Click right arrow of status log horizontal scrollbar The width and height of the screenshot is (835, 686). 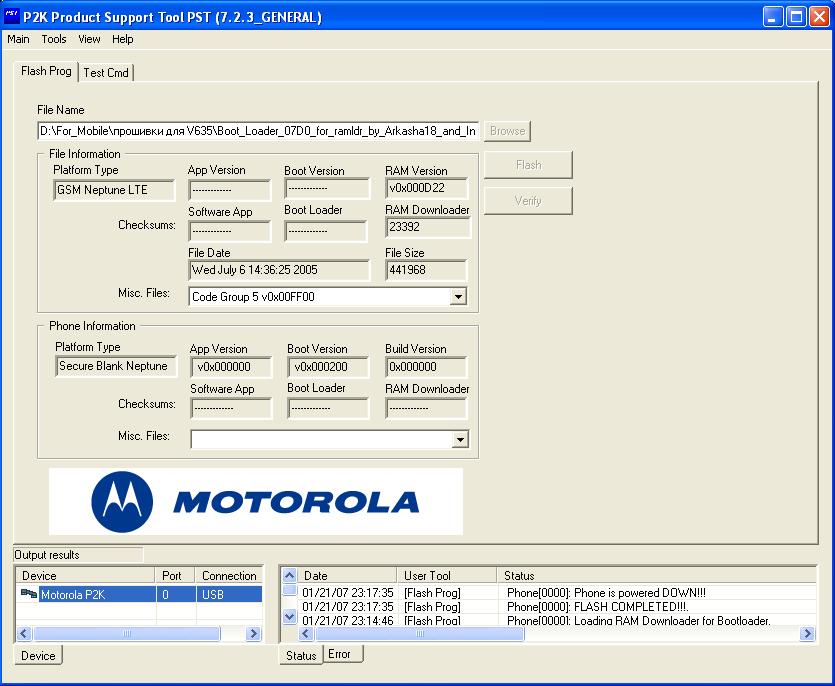(808, 633)
